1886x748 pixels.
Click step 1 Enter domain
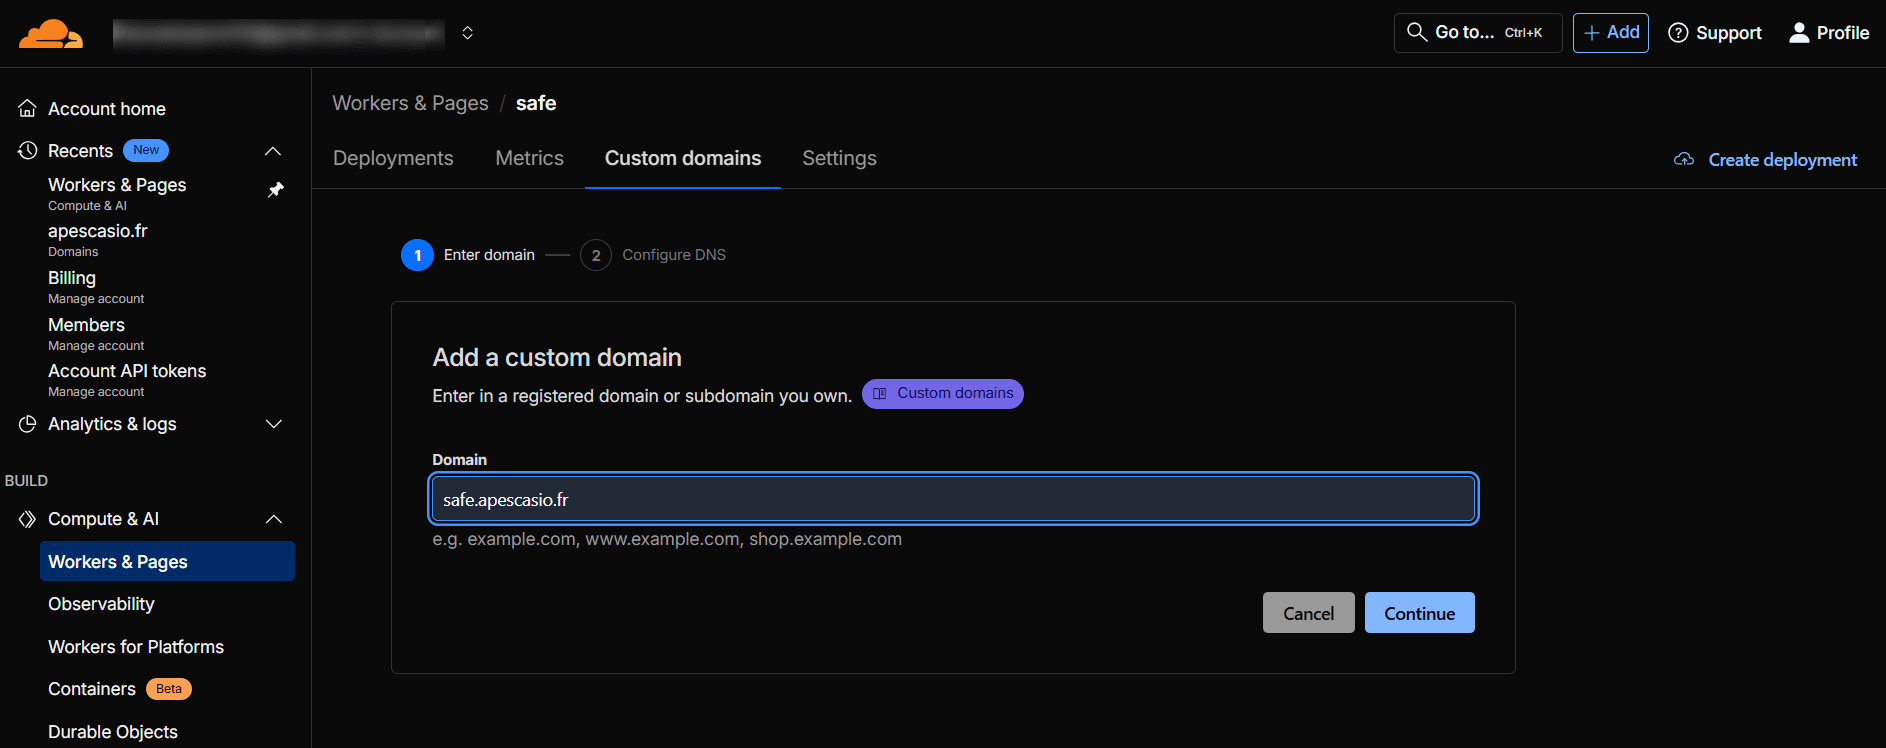point(468,255)
